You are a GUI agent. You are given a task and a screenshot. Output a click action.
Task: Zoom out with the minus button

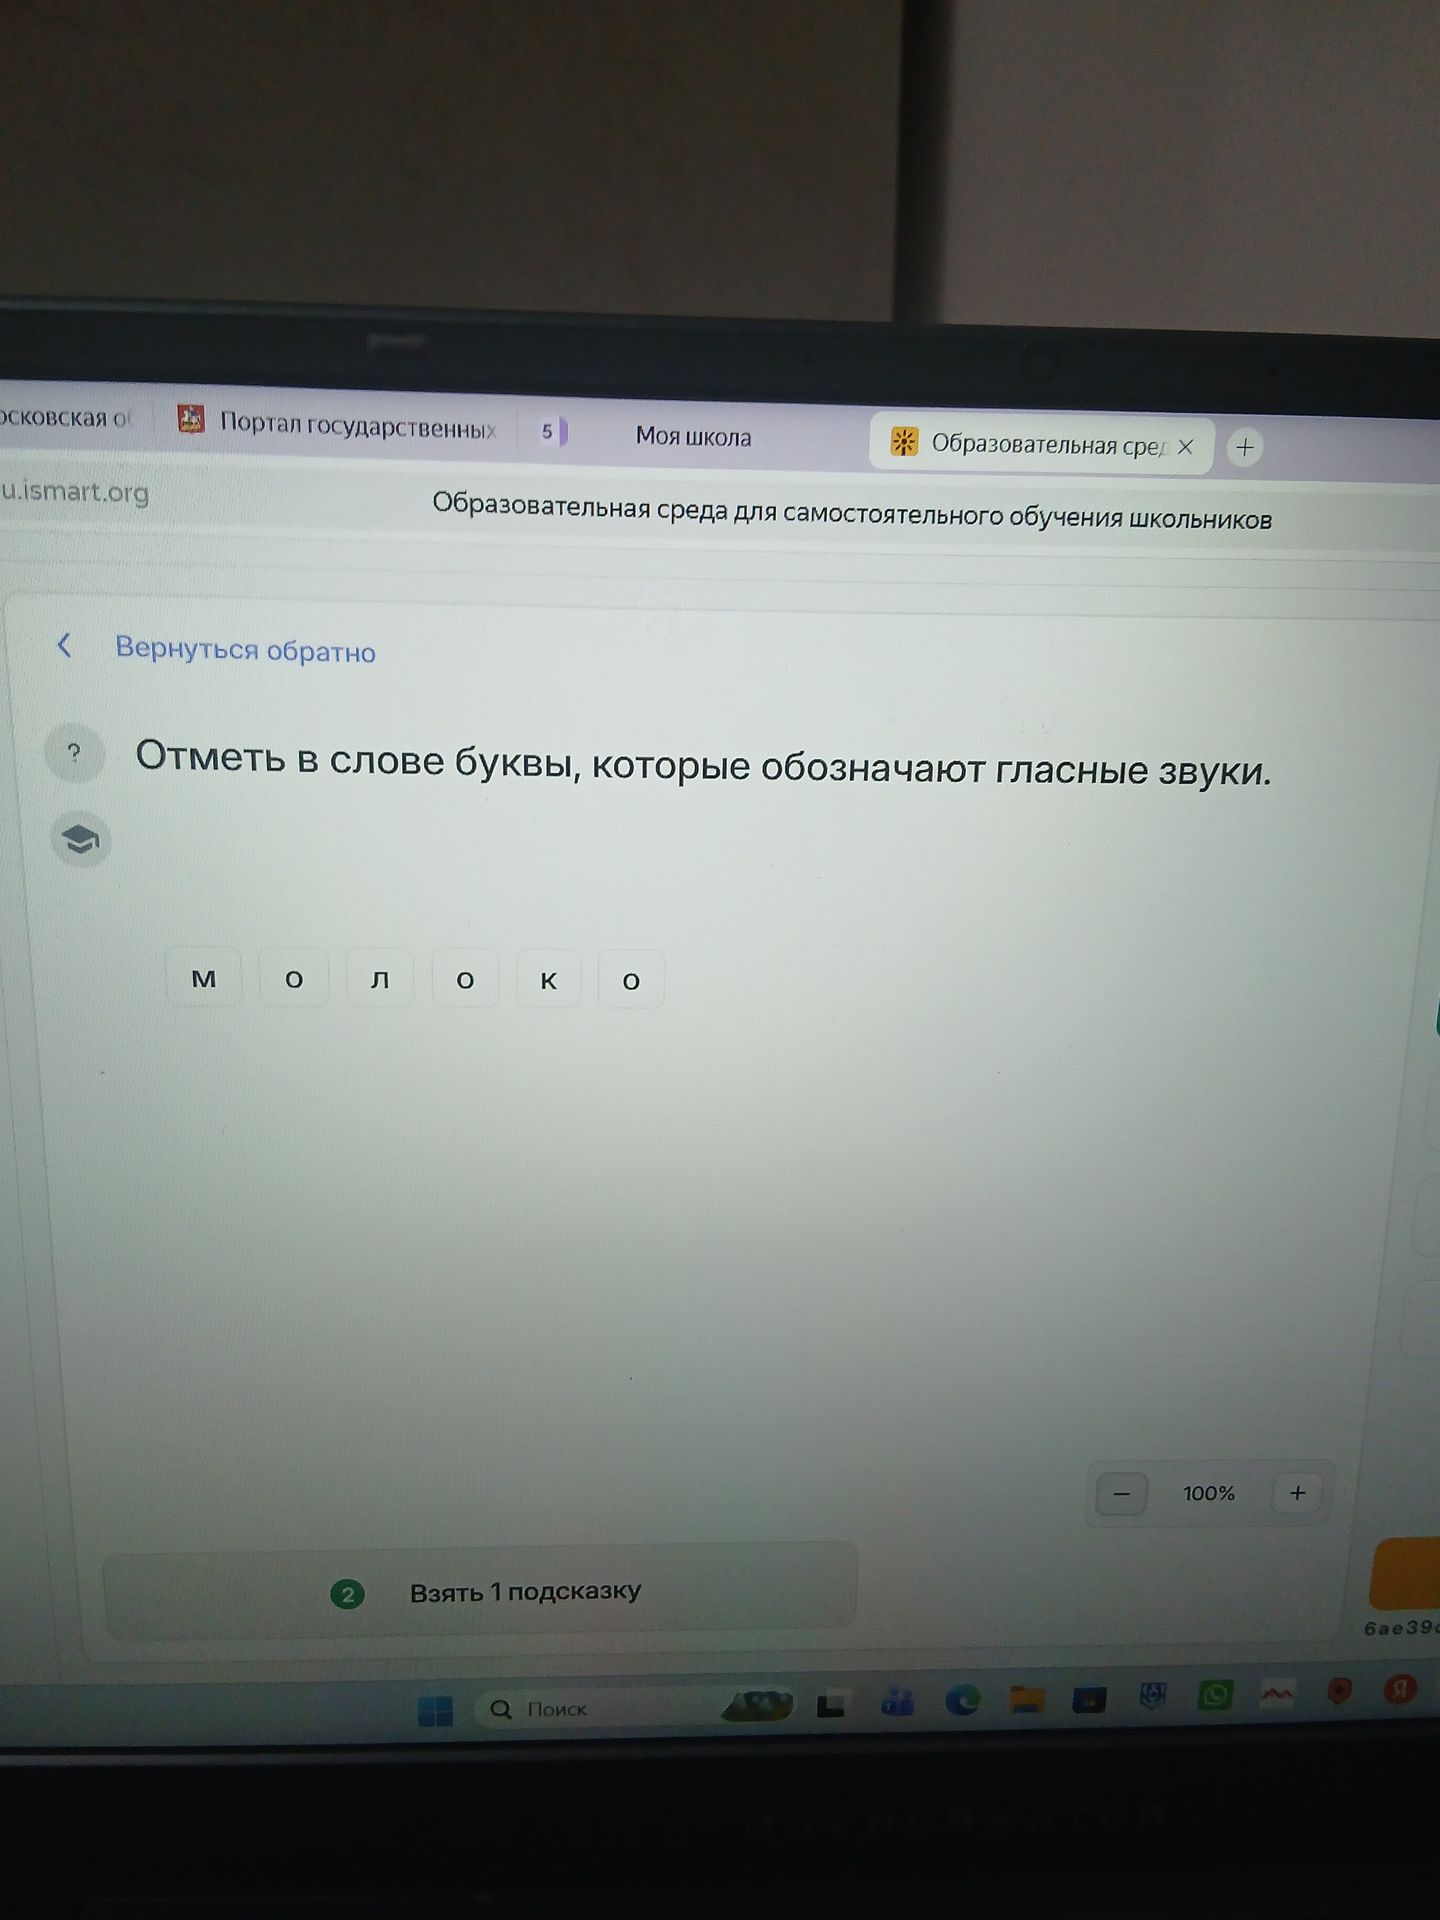pos(1121,1494)
